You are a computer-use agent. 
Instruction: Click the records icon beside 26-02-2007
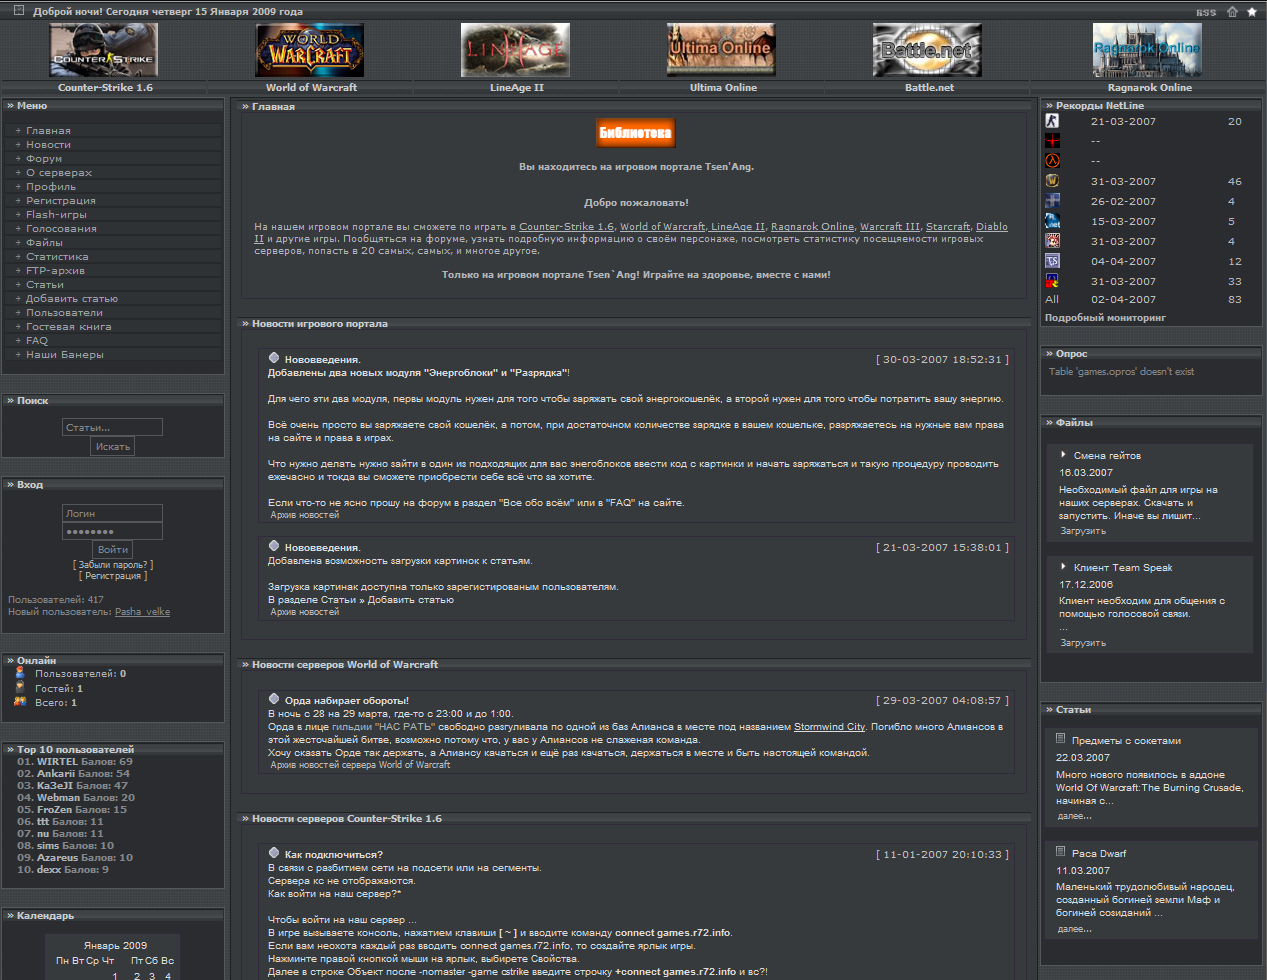tap(1052, 201)
